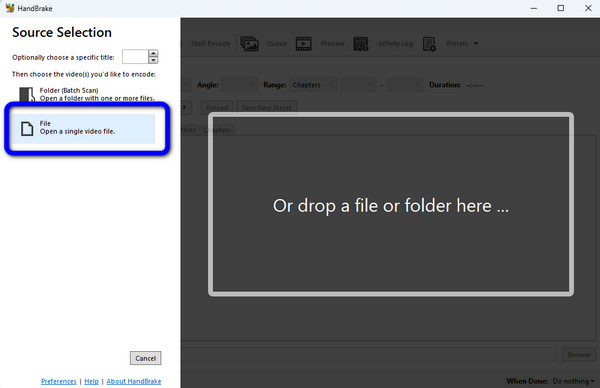600x388 pixels.
Task: Open the Queue toolbar label
Action: point(277,44)
